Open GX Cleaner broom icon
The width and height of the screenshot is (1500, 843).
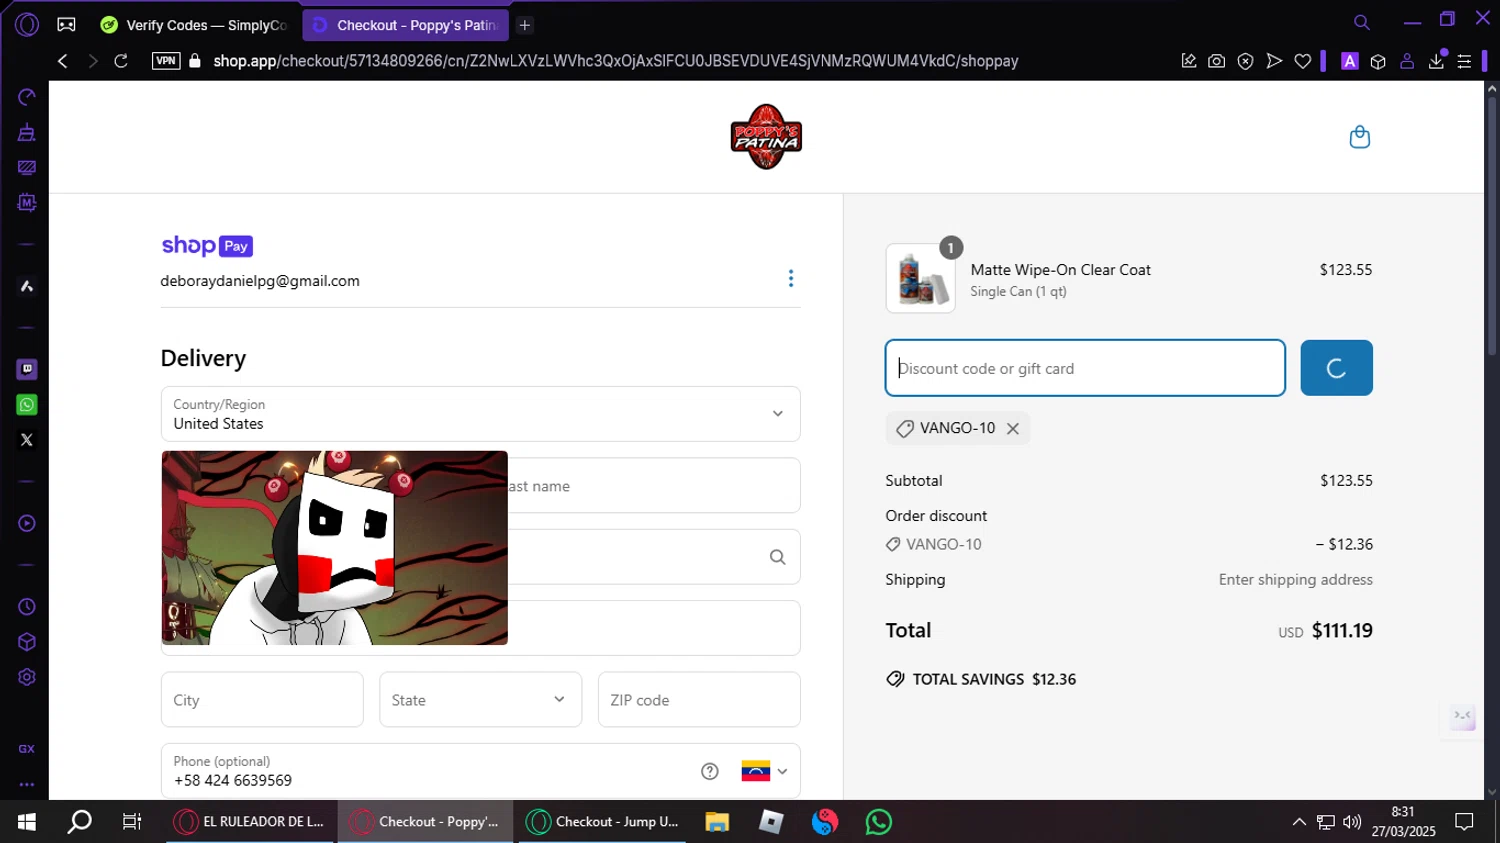tap(27, 132)
